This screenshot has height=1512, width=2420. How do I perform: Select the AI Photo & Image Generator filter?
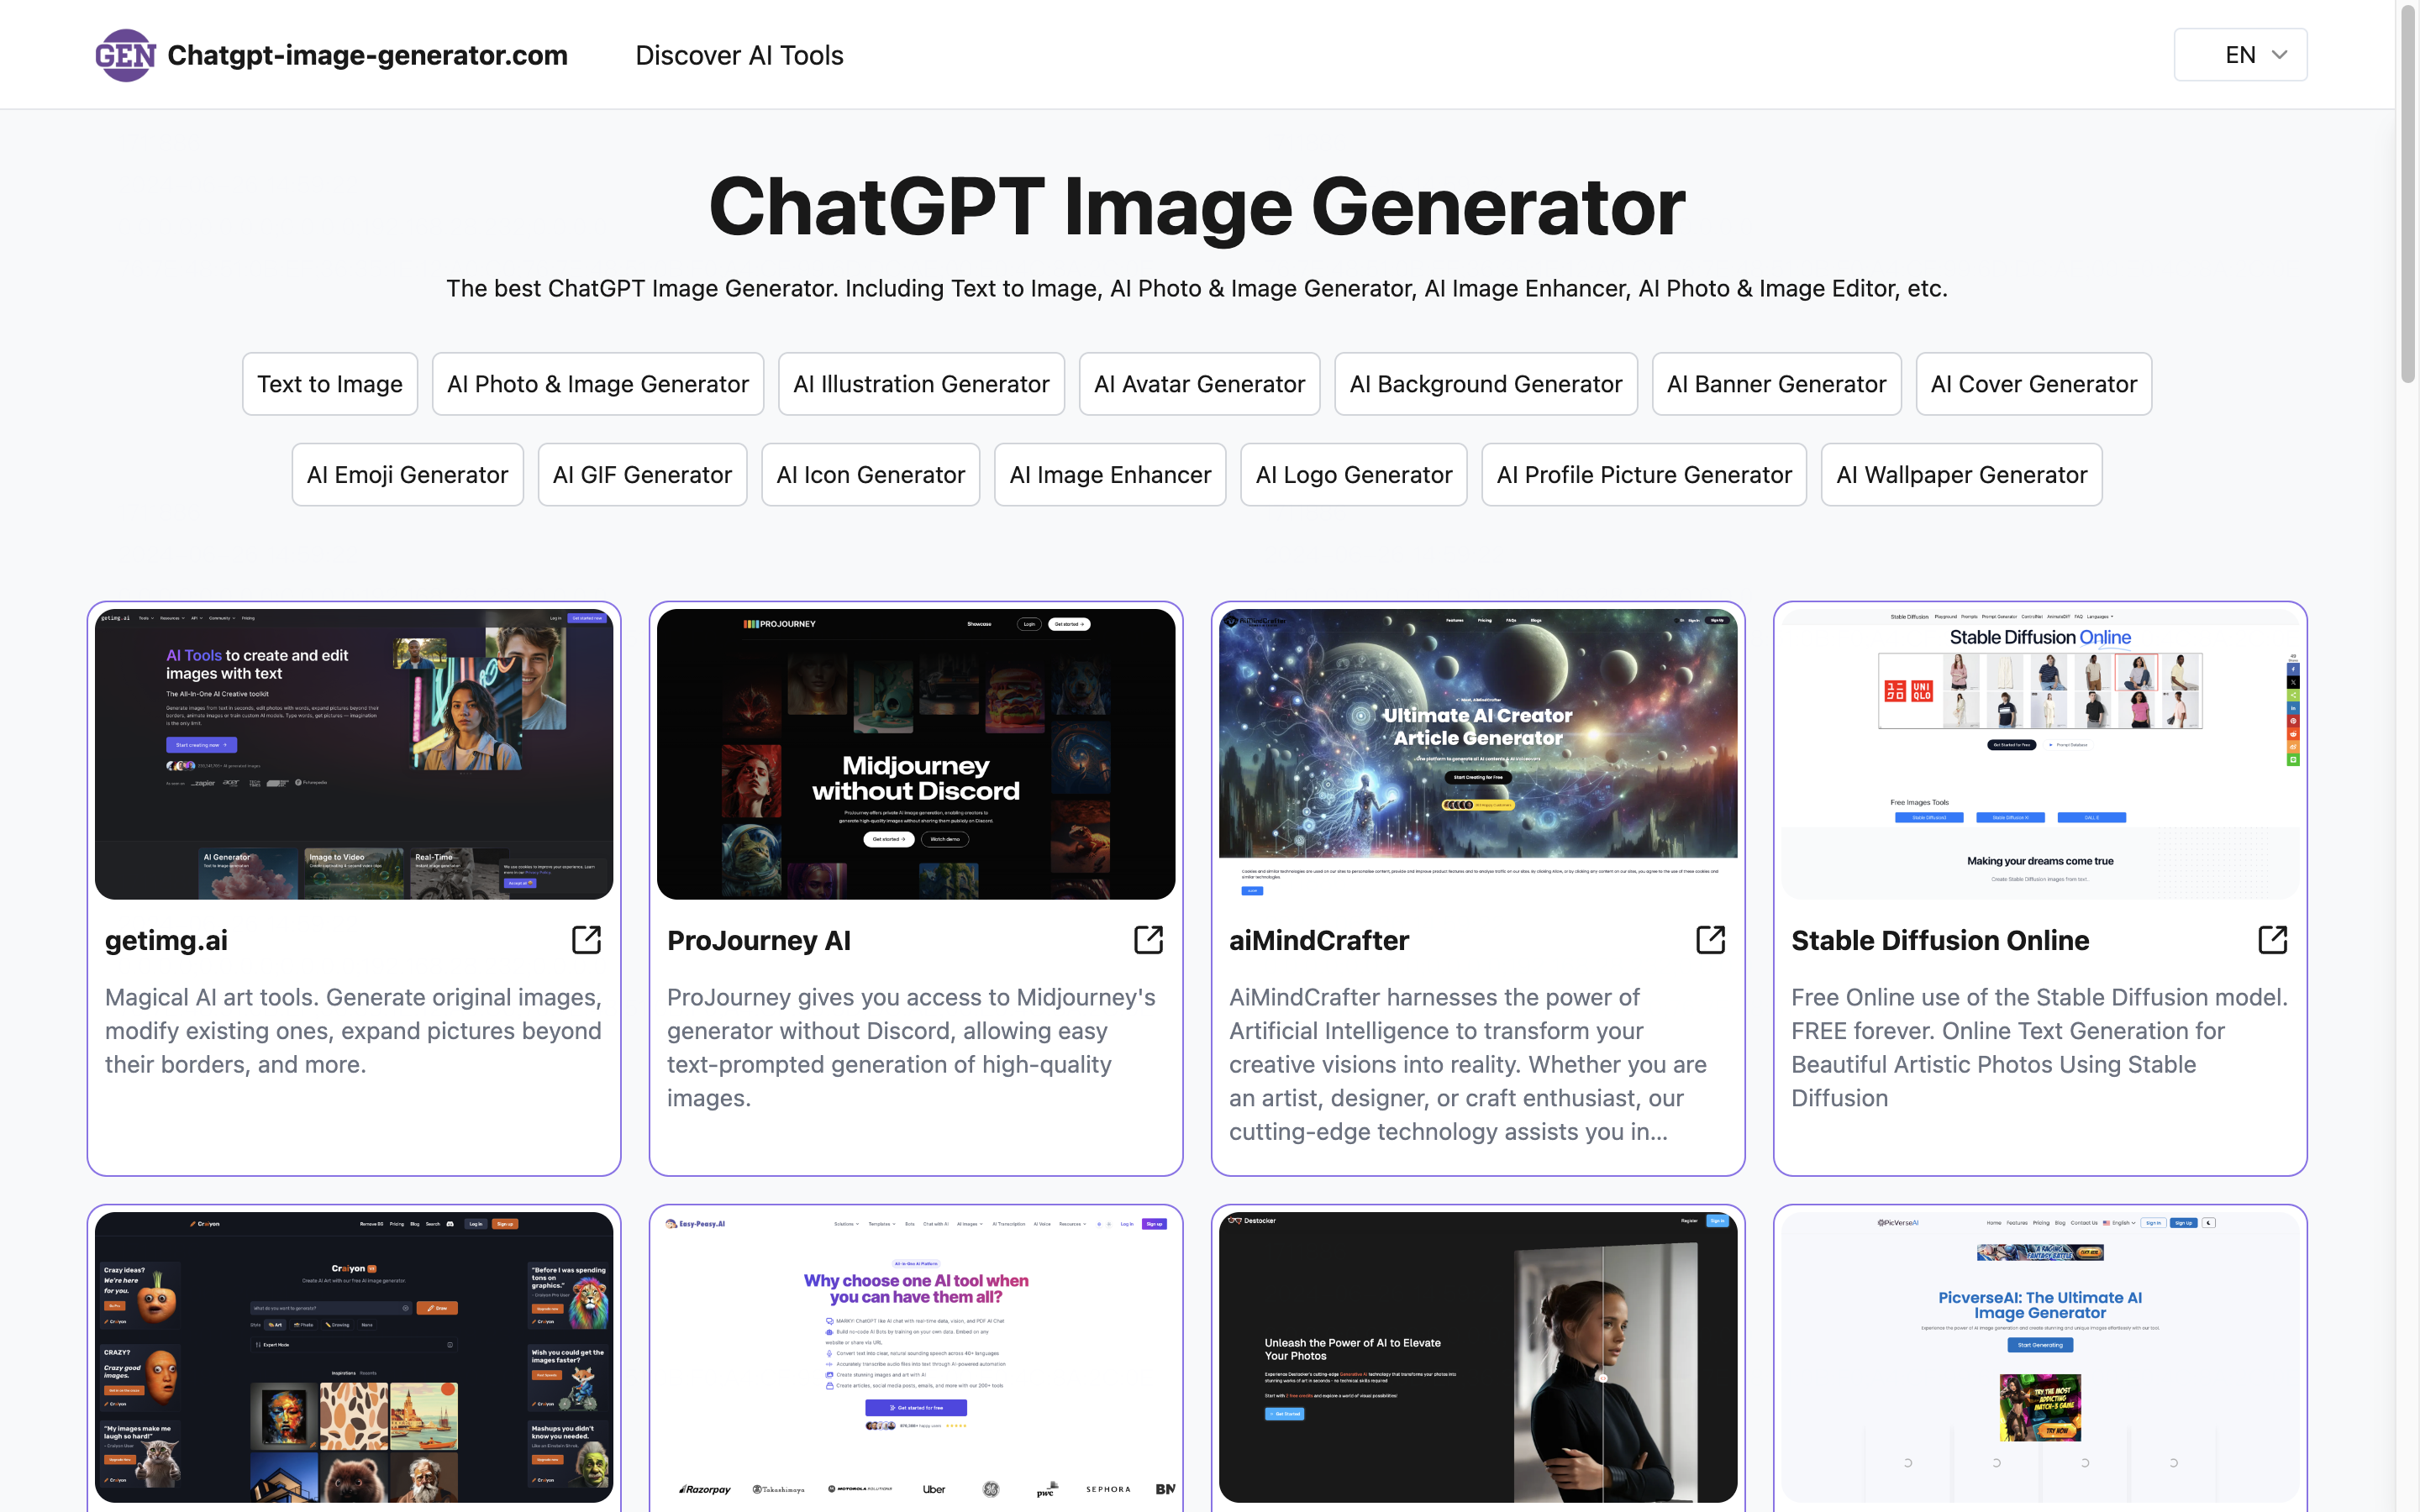pyautogui.click(x=597, y=383)
